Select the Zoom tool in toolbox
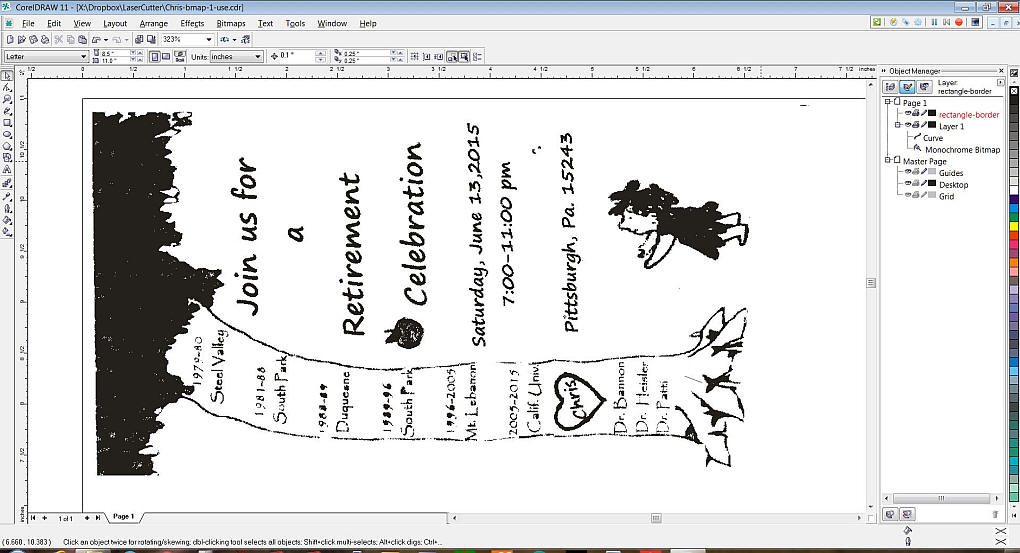 coord(7,100)
